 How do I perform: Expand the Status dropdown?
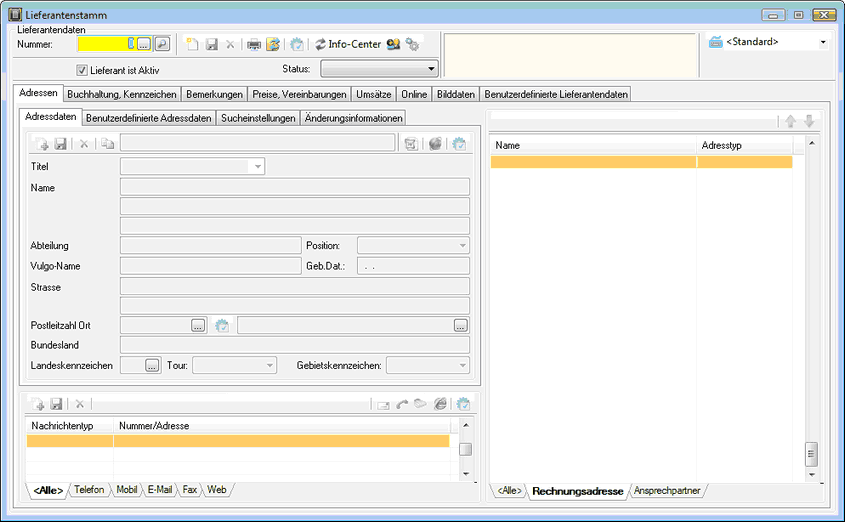tap(431, 69)
